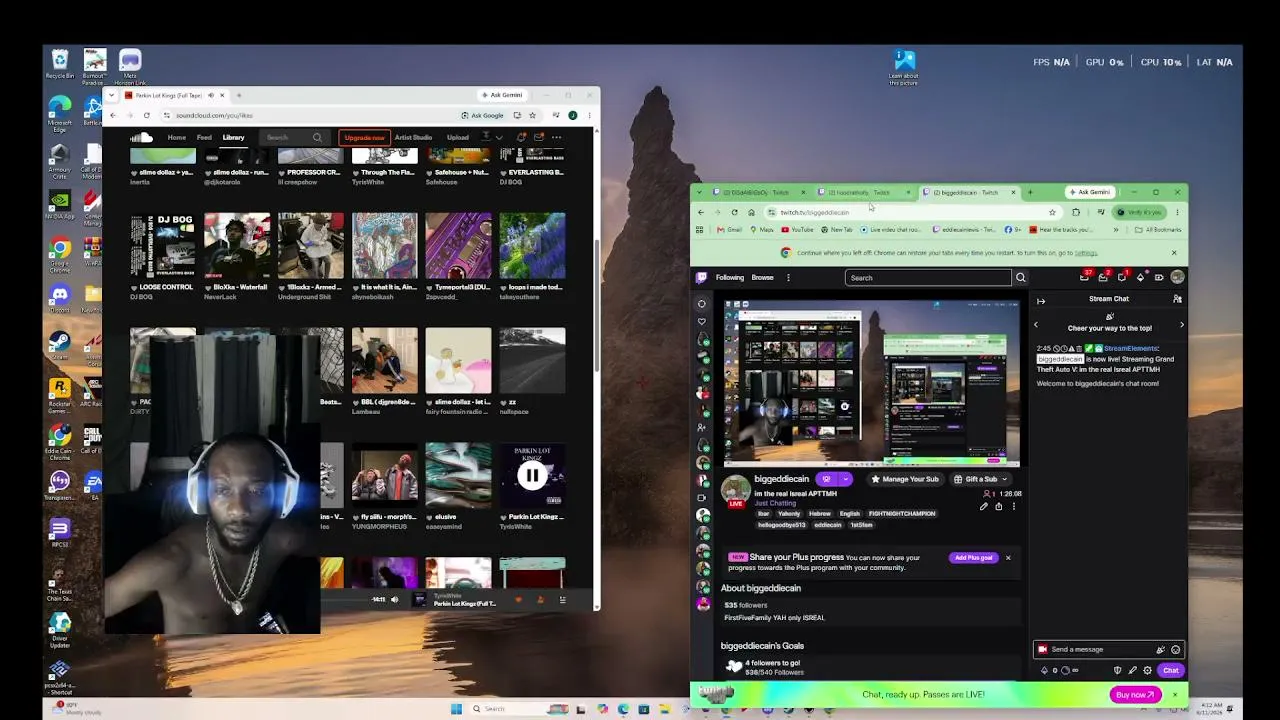
Task: Click the Windows Start button
Action: (x=456, y=709)
